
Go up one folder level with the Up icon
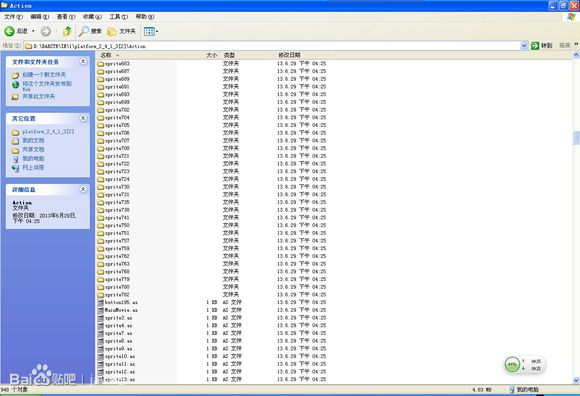point(67,31)
